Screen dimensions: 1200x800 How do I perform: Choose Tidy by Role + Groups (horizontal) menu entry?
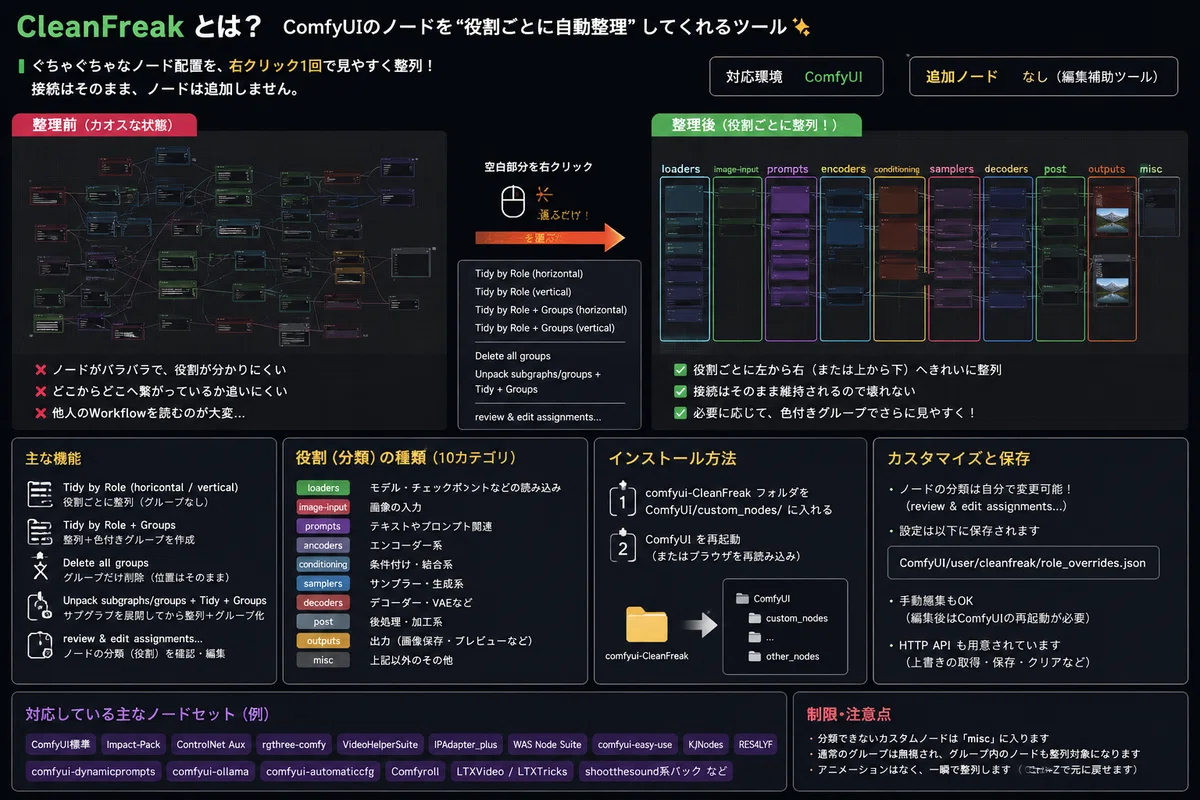click(x=549, y=310)
